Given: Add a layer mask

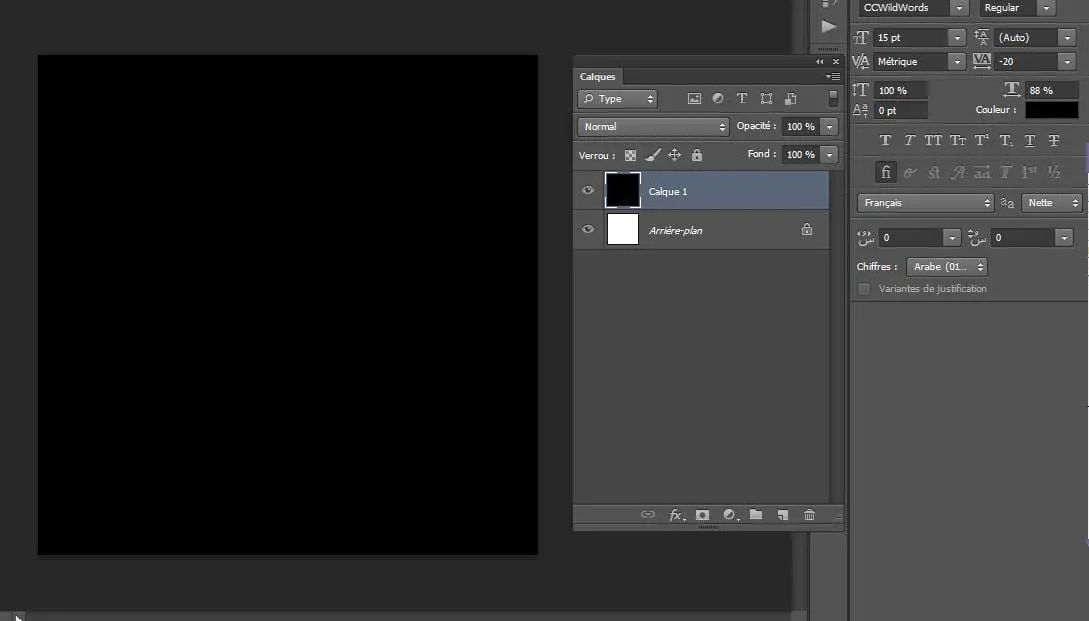Looking at the screenshot, I should (x=702, y=515).
